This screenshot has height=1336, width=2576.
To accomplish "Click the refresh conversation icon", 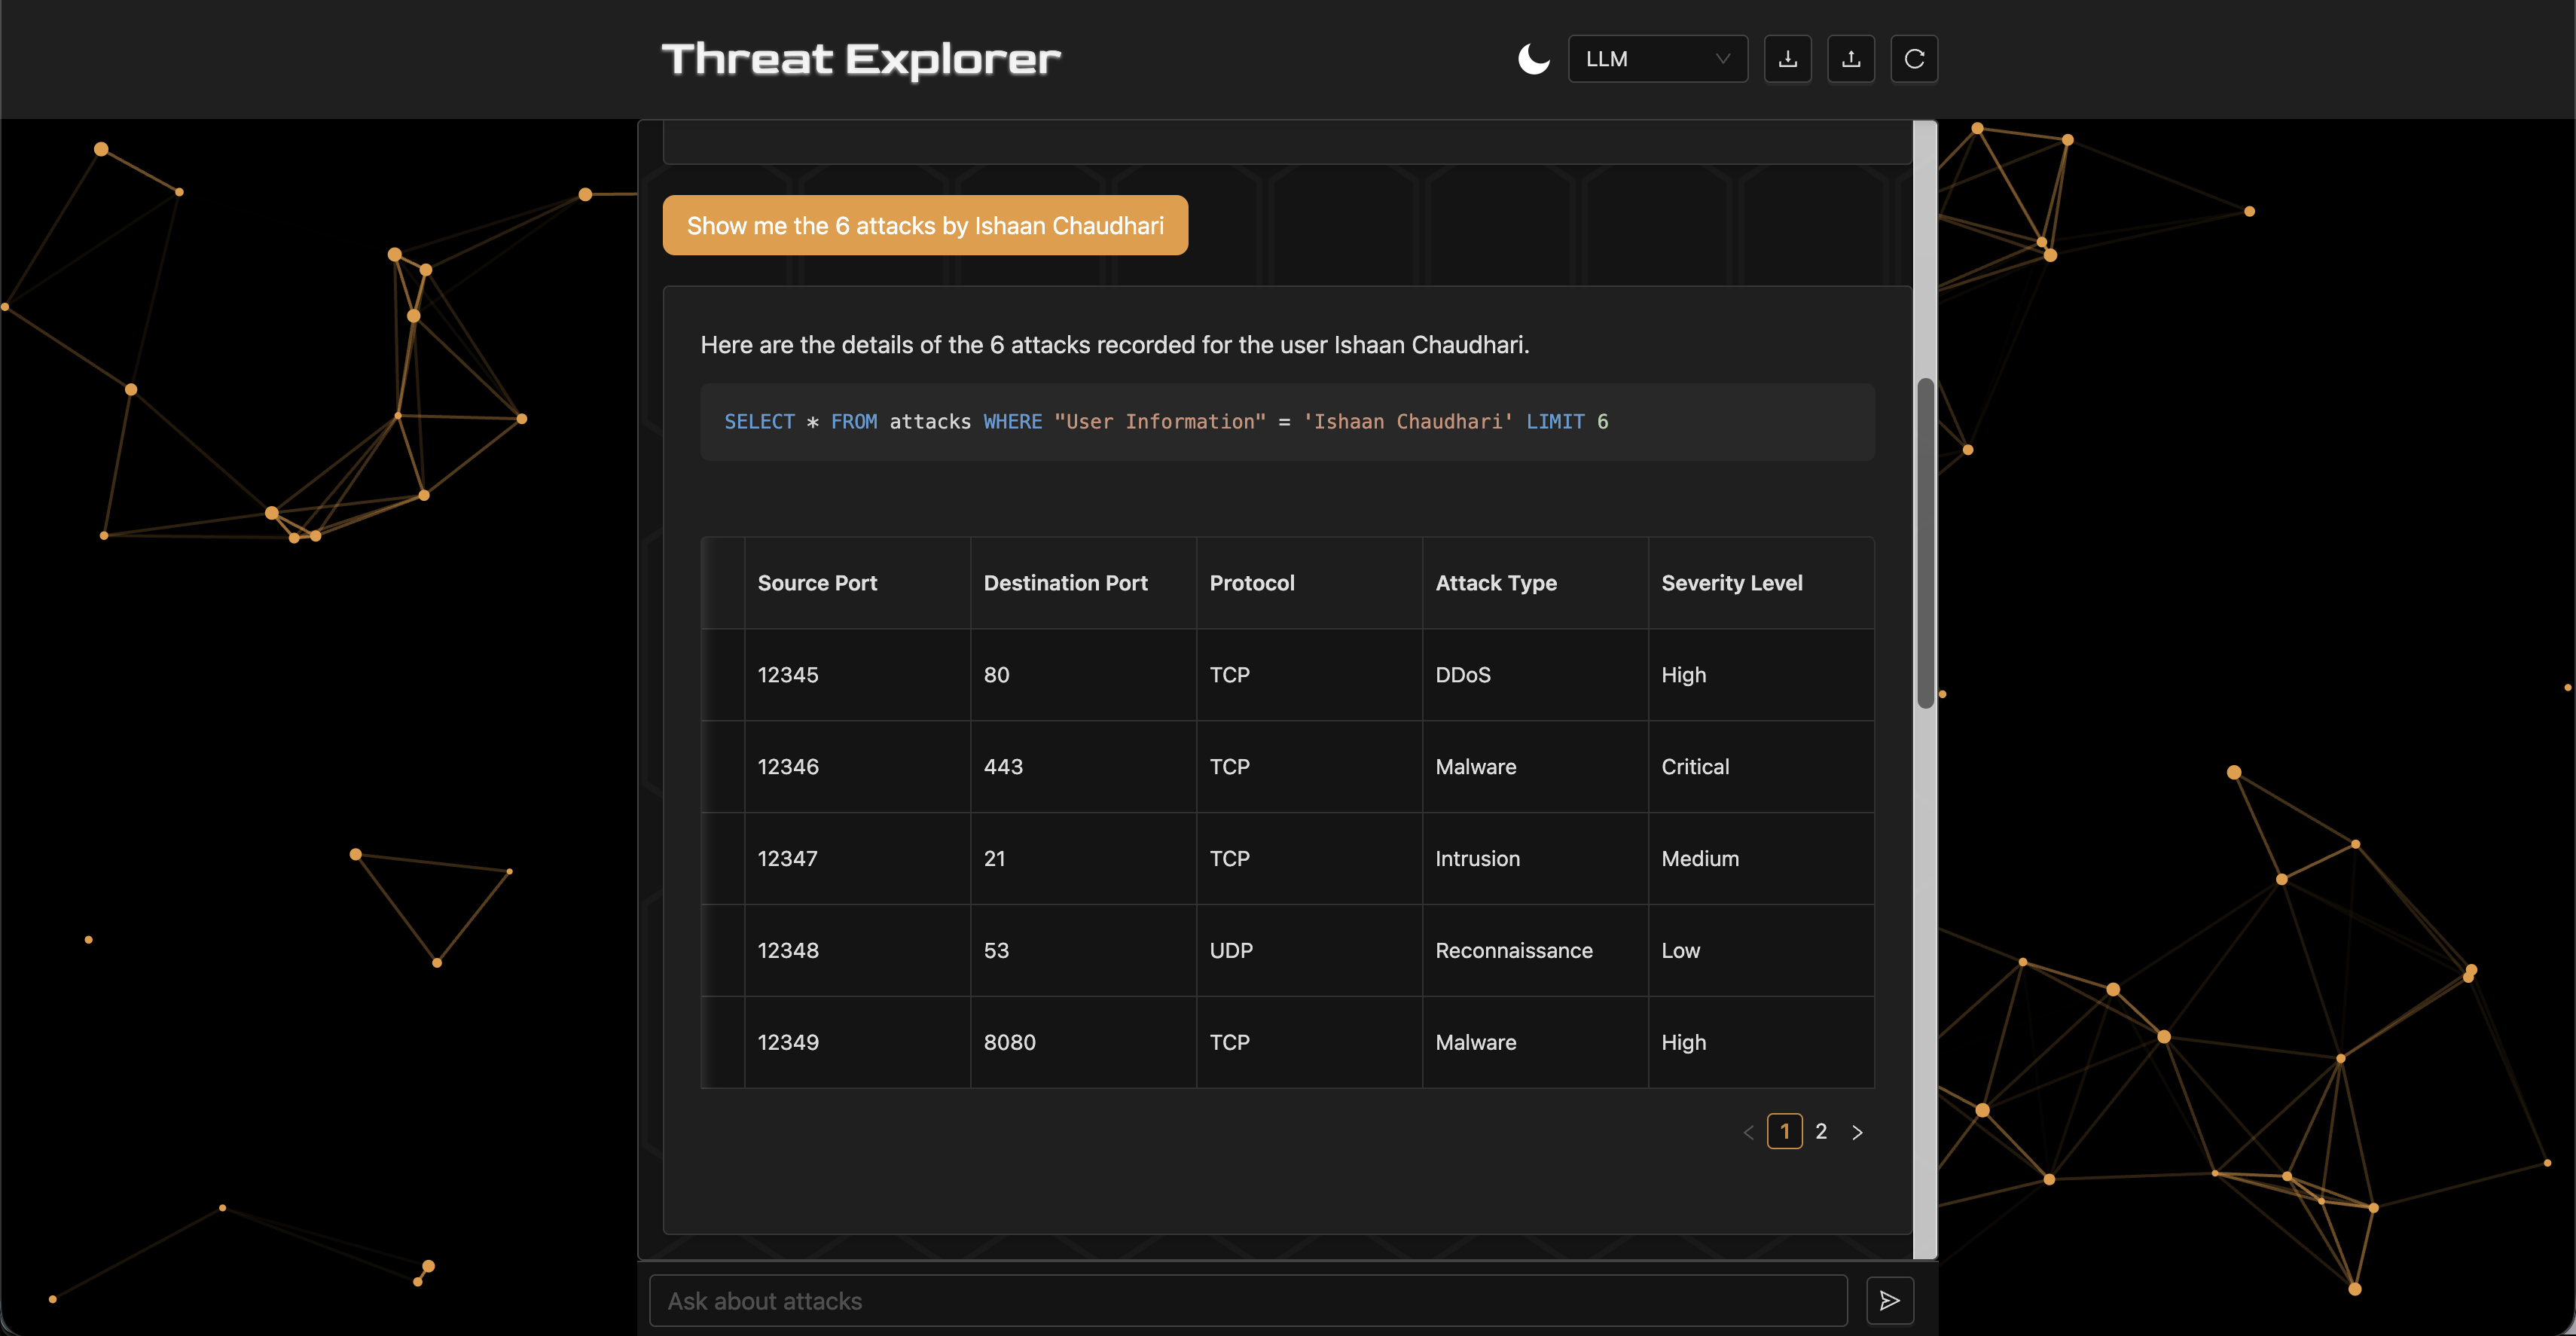I will tap(1914, 58).
